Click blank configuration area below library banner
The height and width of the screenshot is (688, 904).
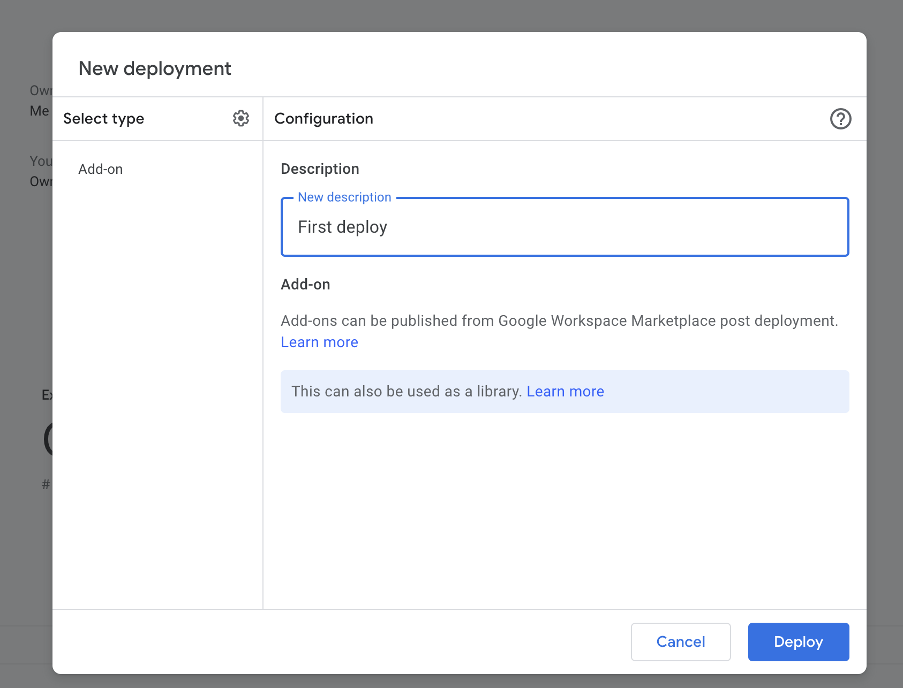[x=564, y=510]
